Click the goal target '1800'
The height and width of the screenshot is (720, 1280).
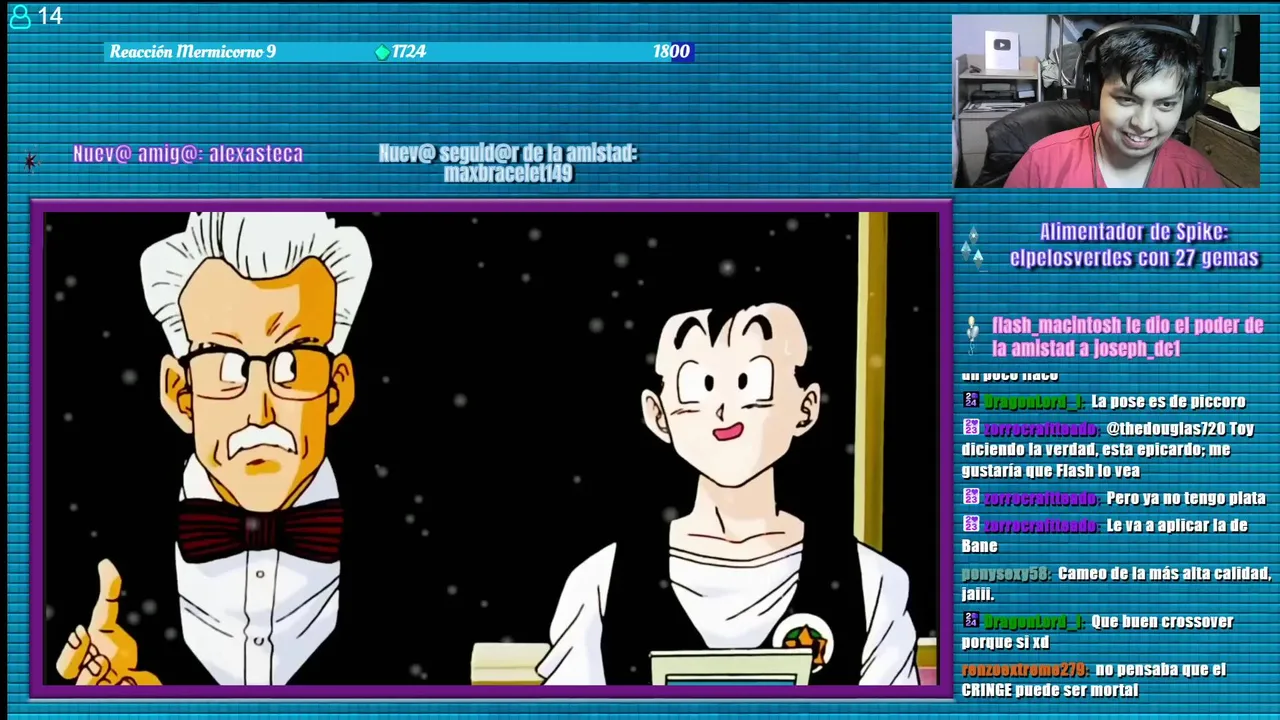(671, 52)
